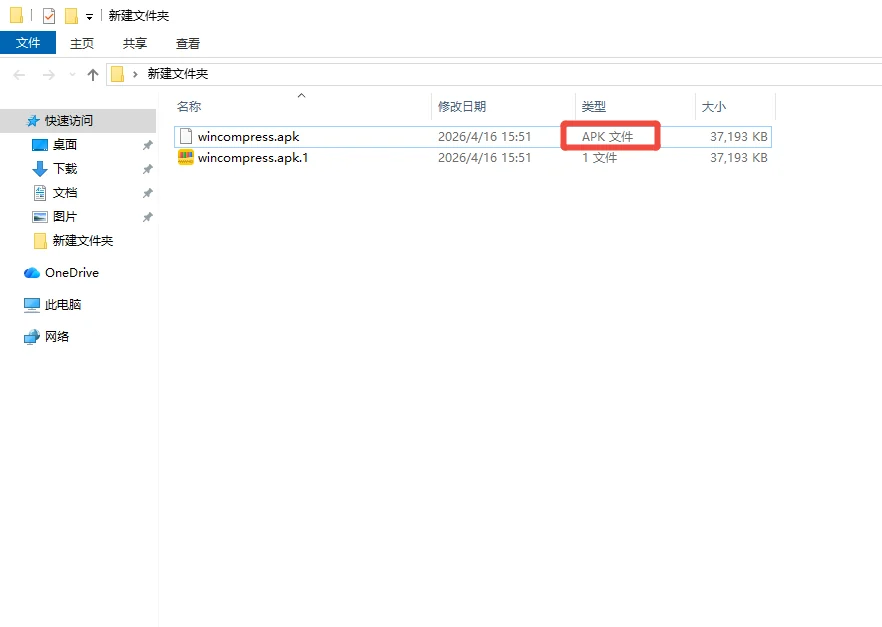Click the 1 文件 type cell
Viewport: 882px width, 627px height.
click(x=600, y=158)
